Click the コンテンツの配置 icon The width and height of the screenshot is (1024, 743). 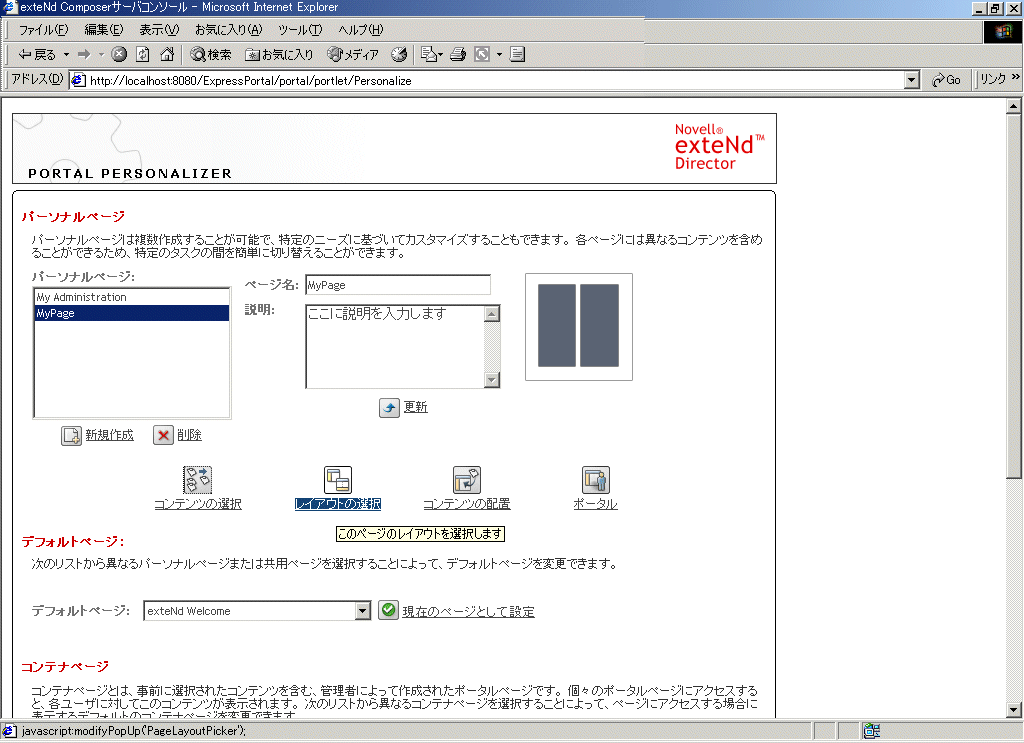coord(467,480)
